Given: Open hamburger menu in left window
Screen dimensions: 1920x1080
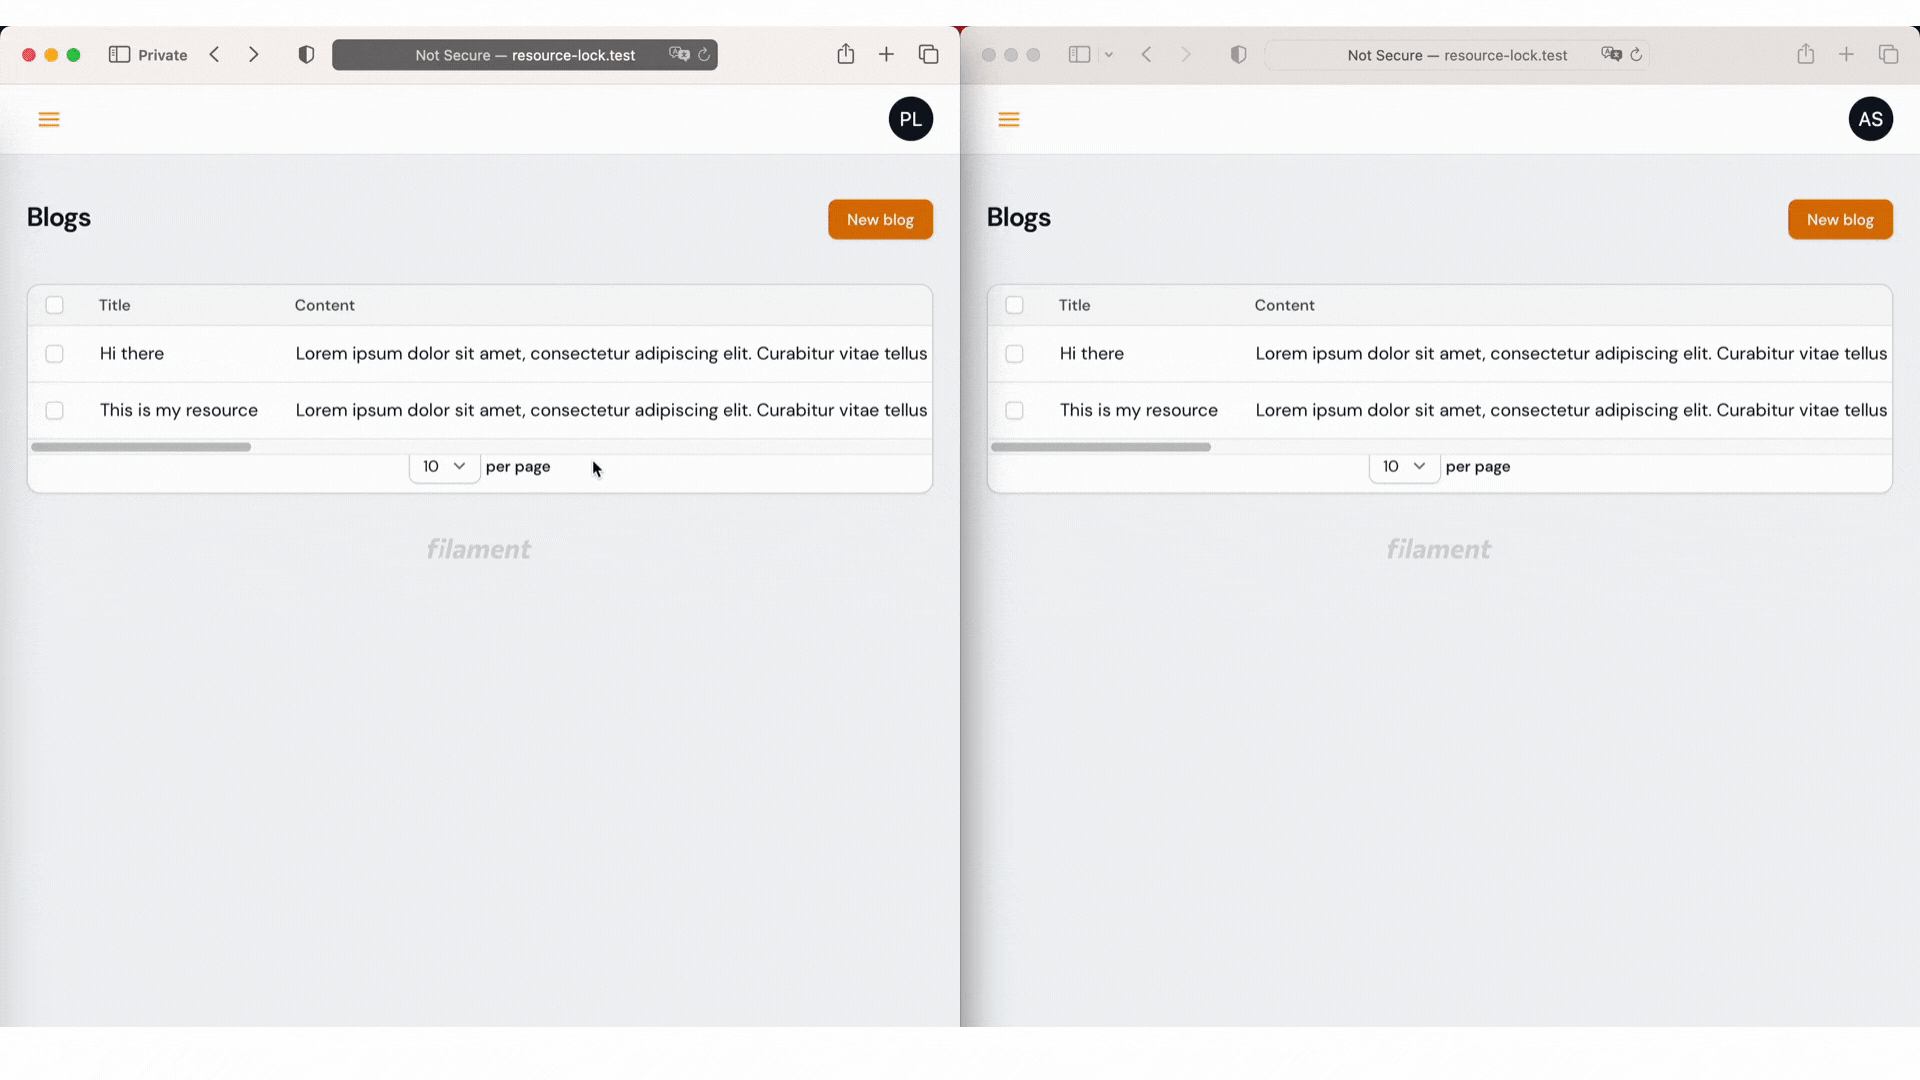Looking at the screenshot, I should click(x=49, y=120).
